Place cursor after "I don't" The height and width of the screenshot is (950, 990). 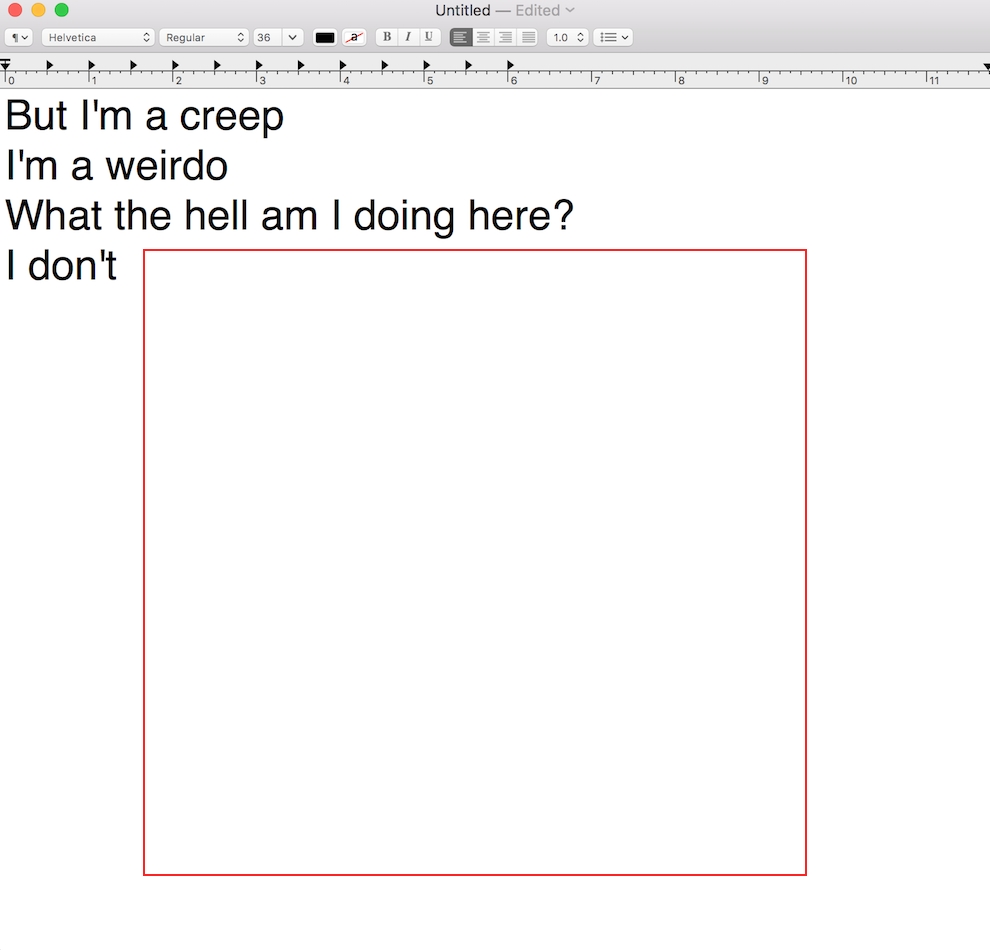(x=118, y=266)
